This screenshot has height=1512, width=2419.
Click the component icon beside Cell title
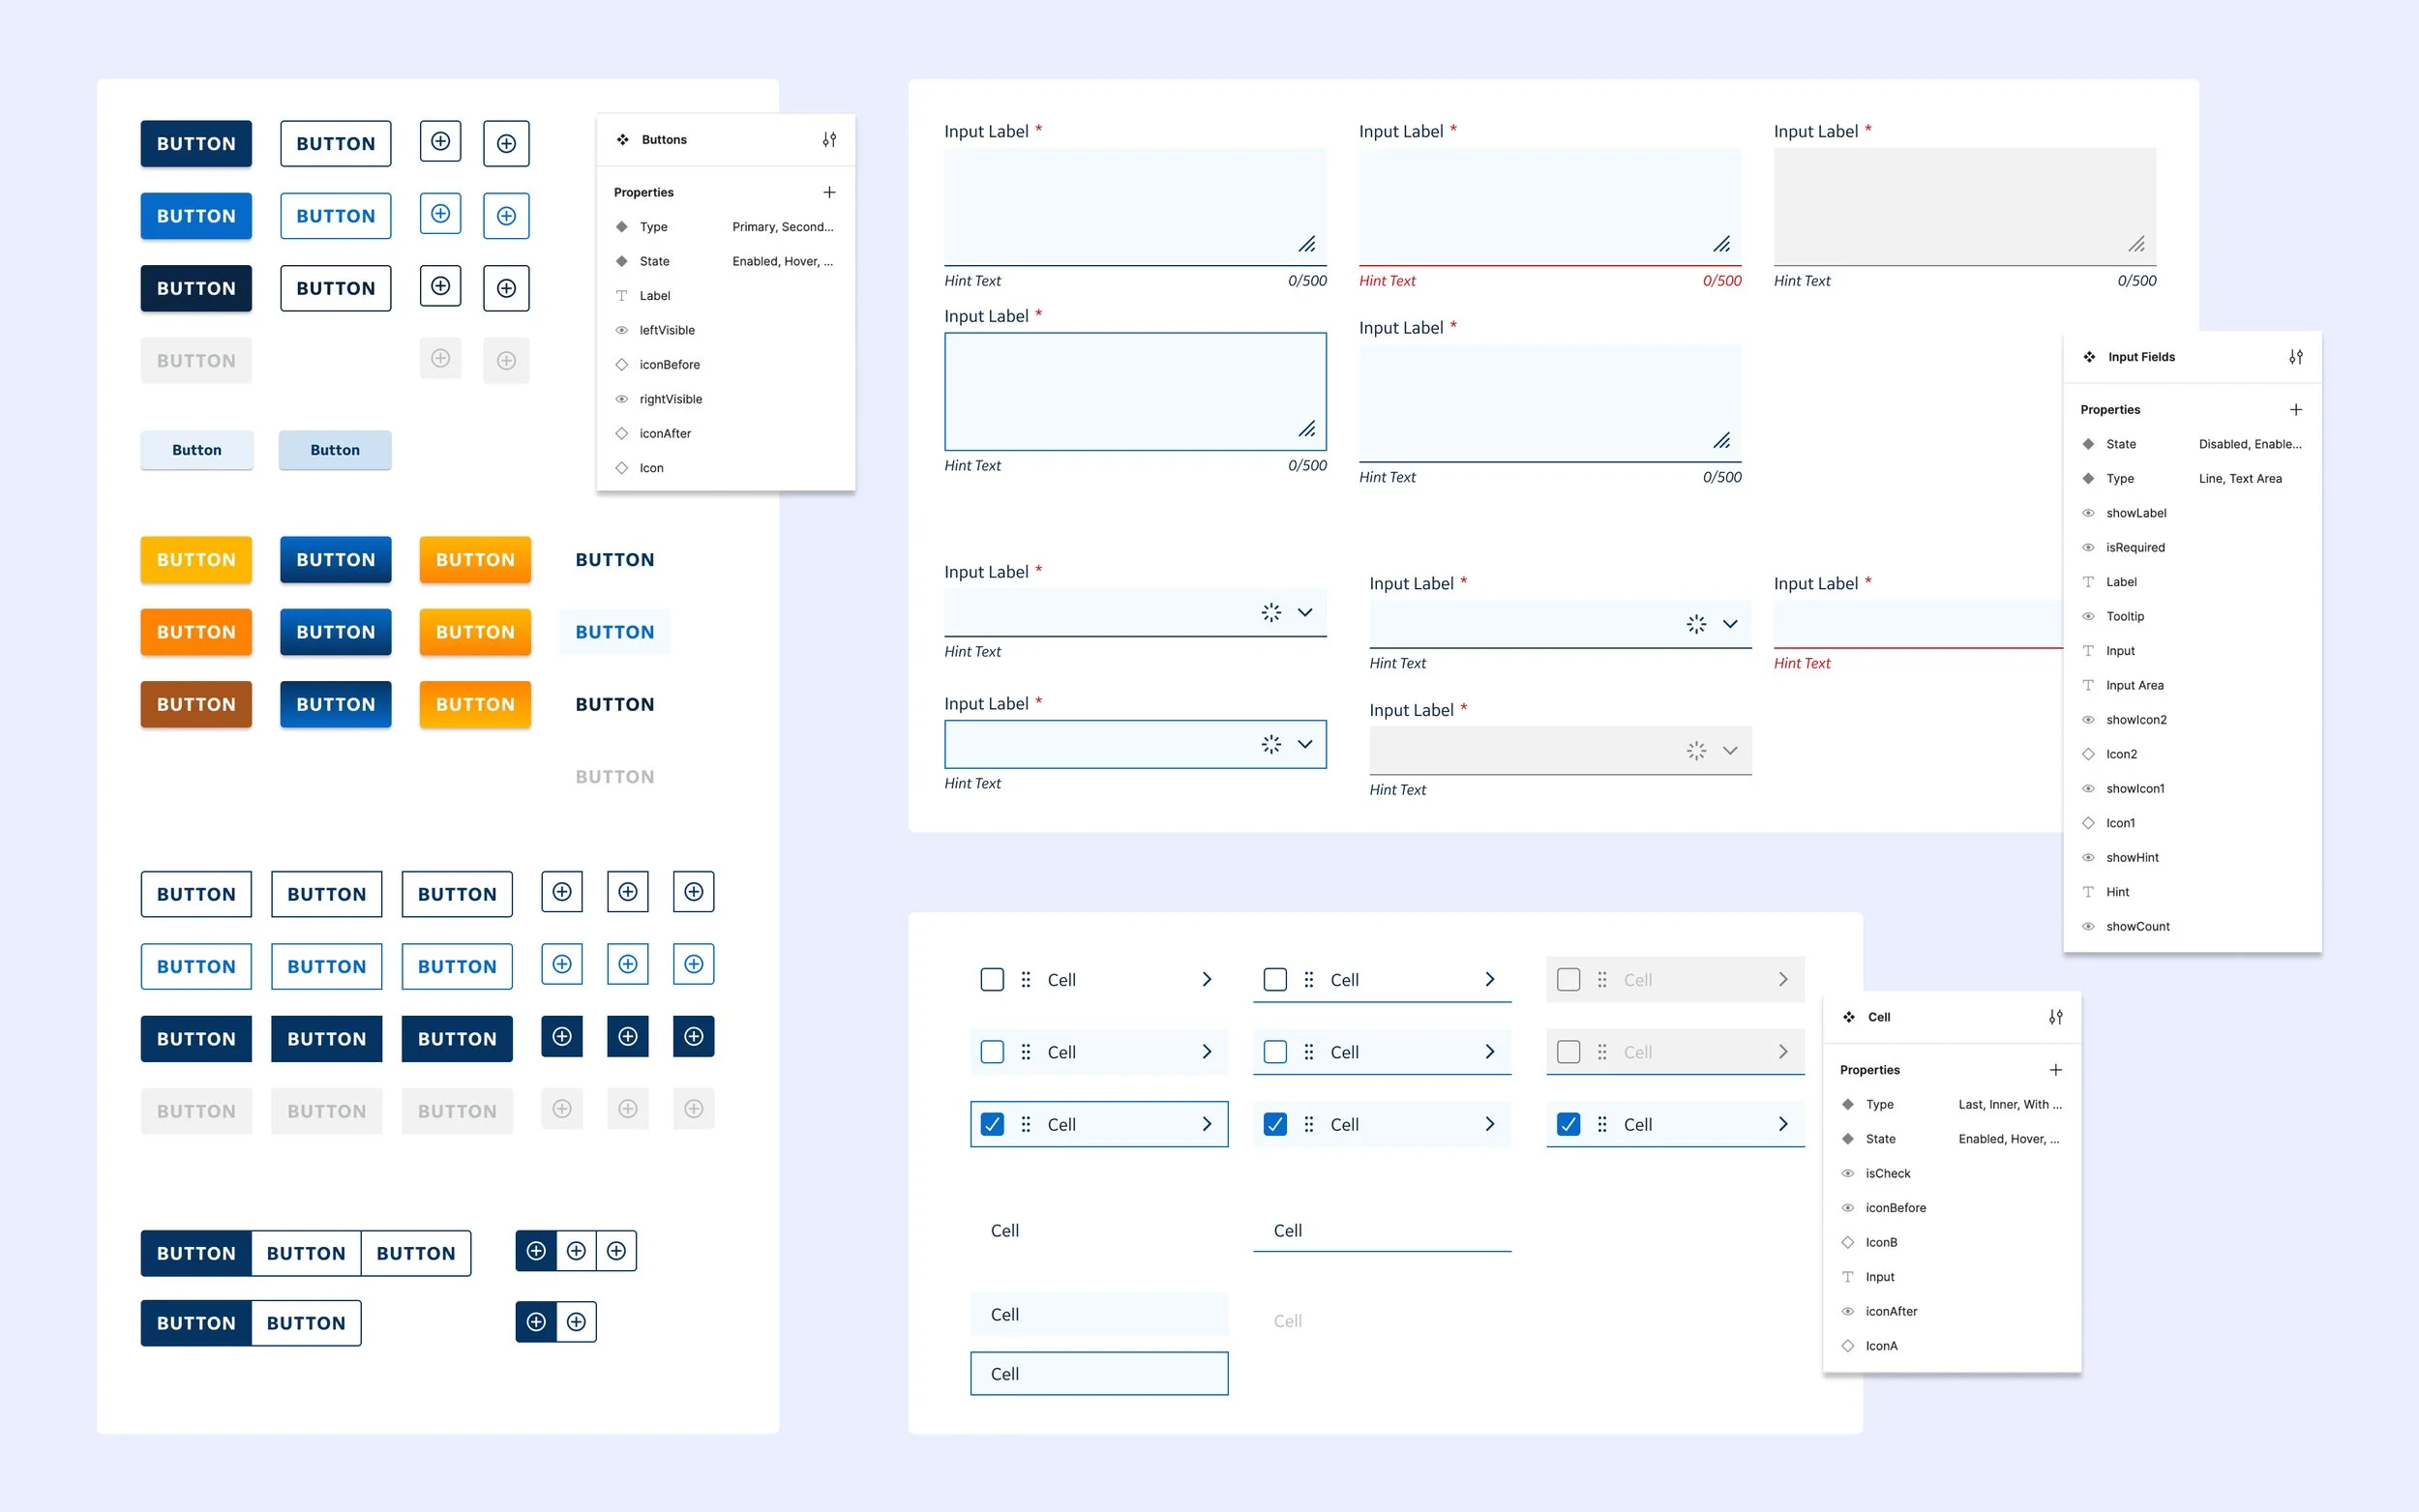(1849, 1017)
